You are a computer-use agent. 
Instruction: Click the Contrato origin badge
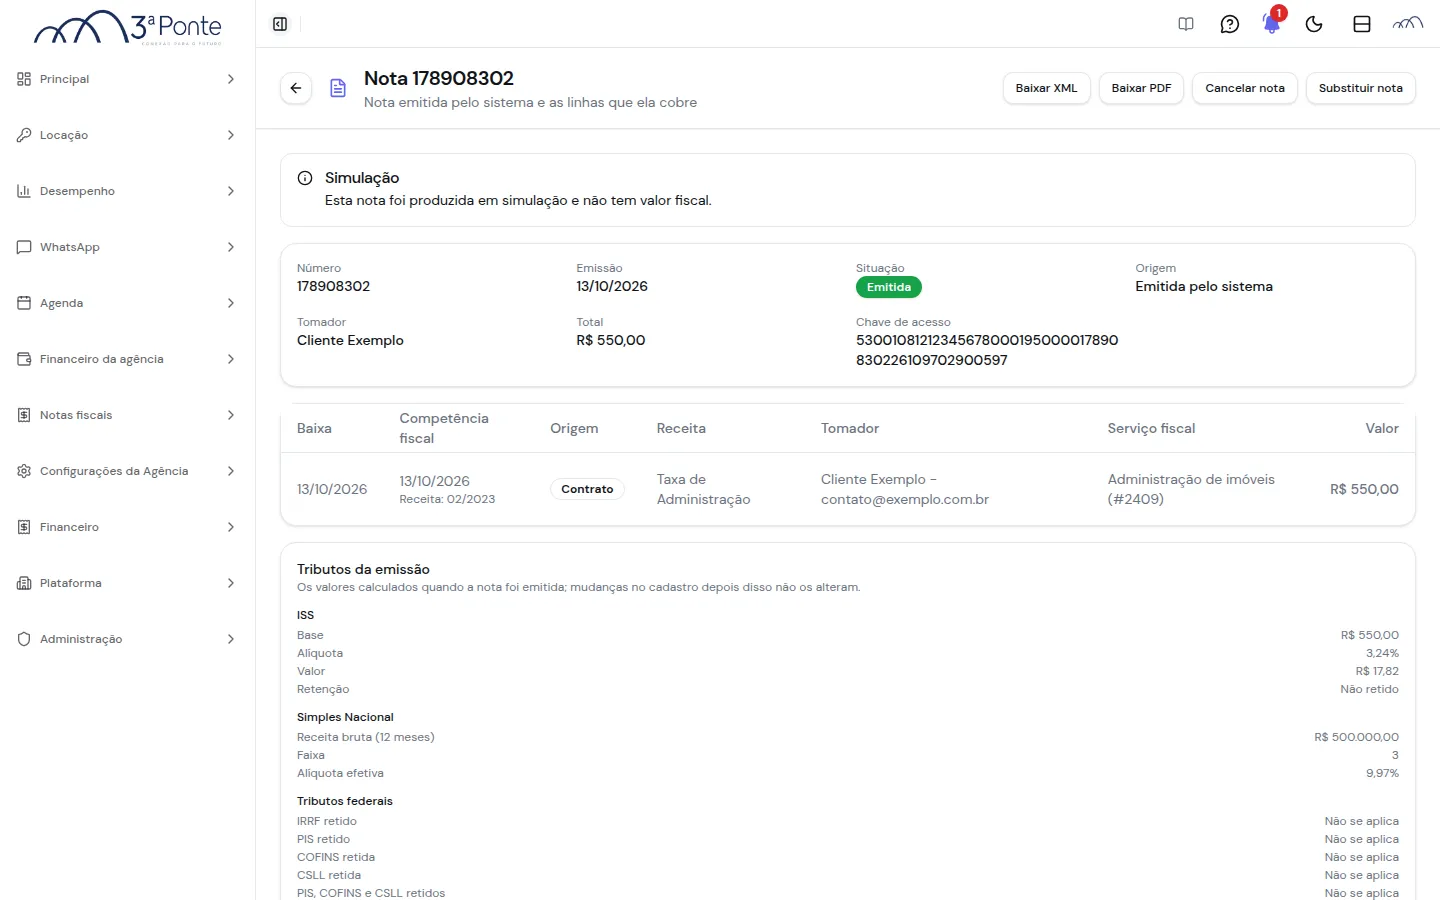[587, 489]
